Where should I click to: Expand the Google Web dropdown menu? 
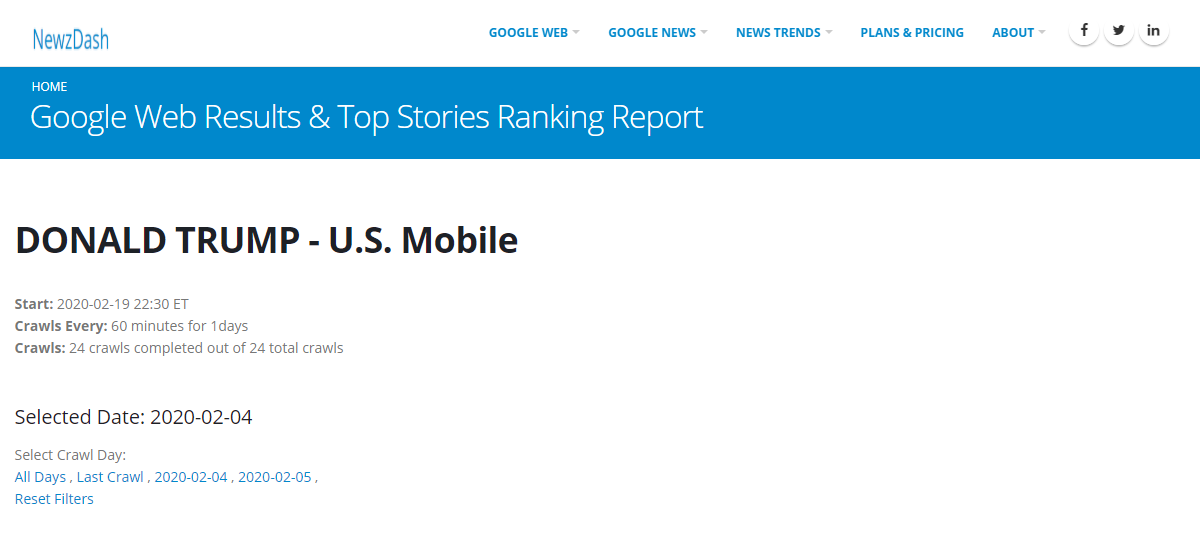[x=534, y=33]
